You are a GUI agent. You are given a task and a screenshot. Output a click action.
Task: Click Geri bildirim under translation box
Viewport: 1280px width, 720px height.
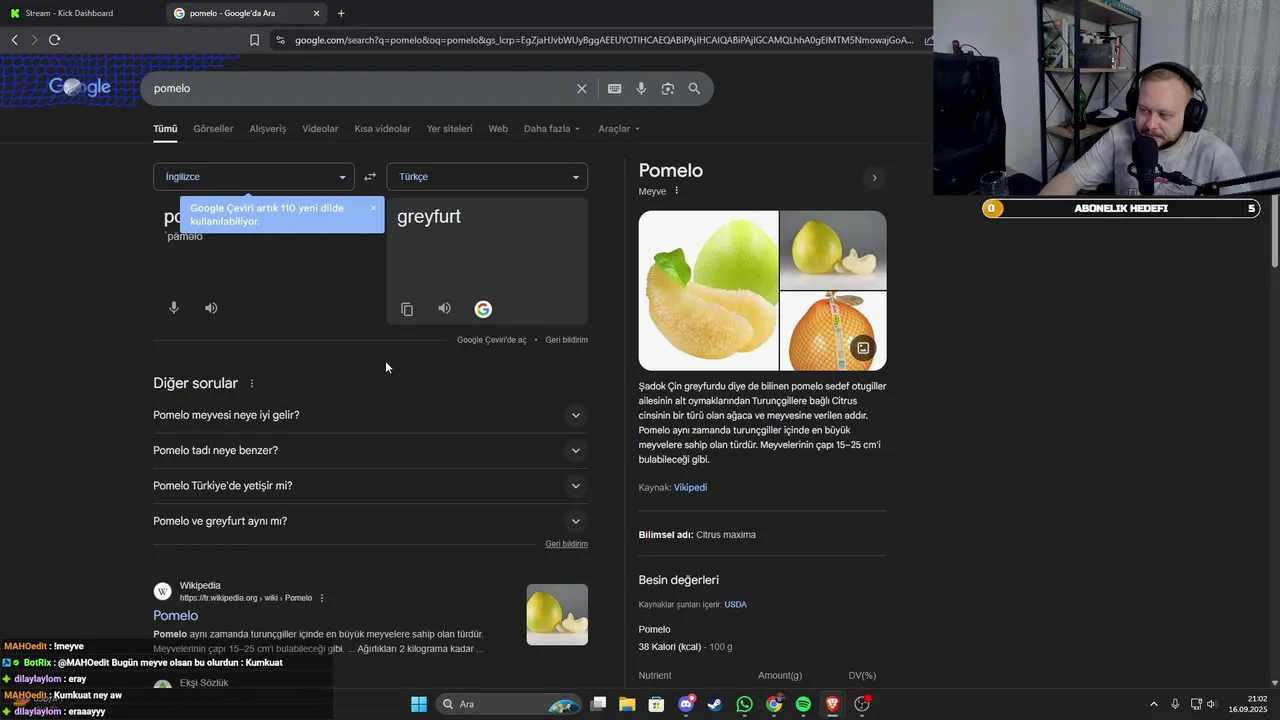[x=566, y=340]
